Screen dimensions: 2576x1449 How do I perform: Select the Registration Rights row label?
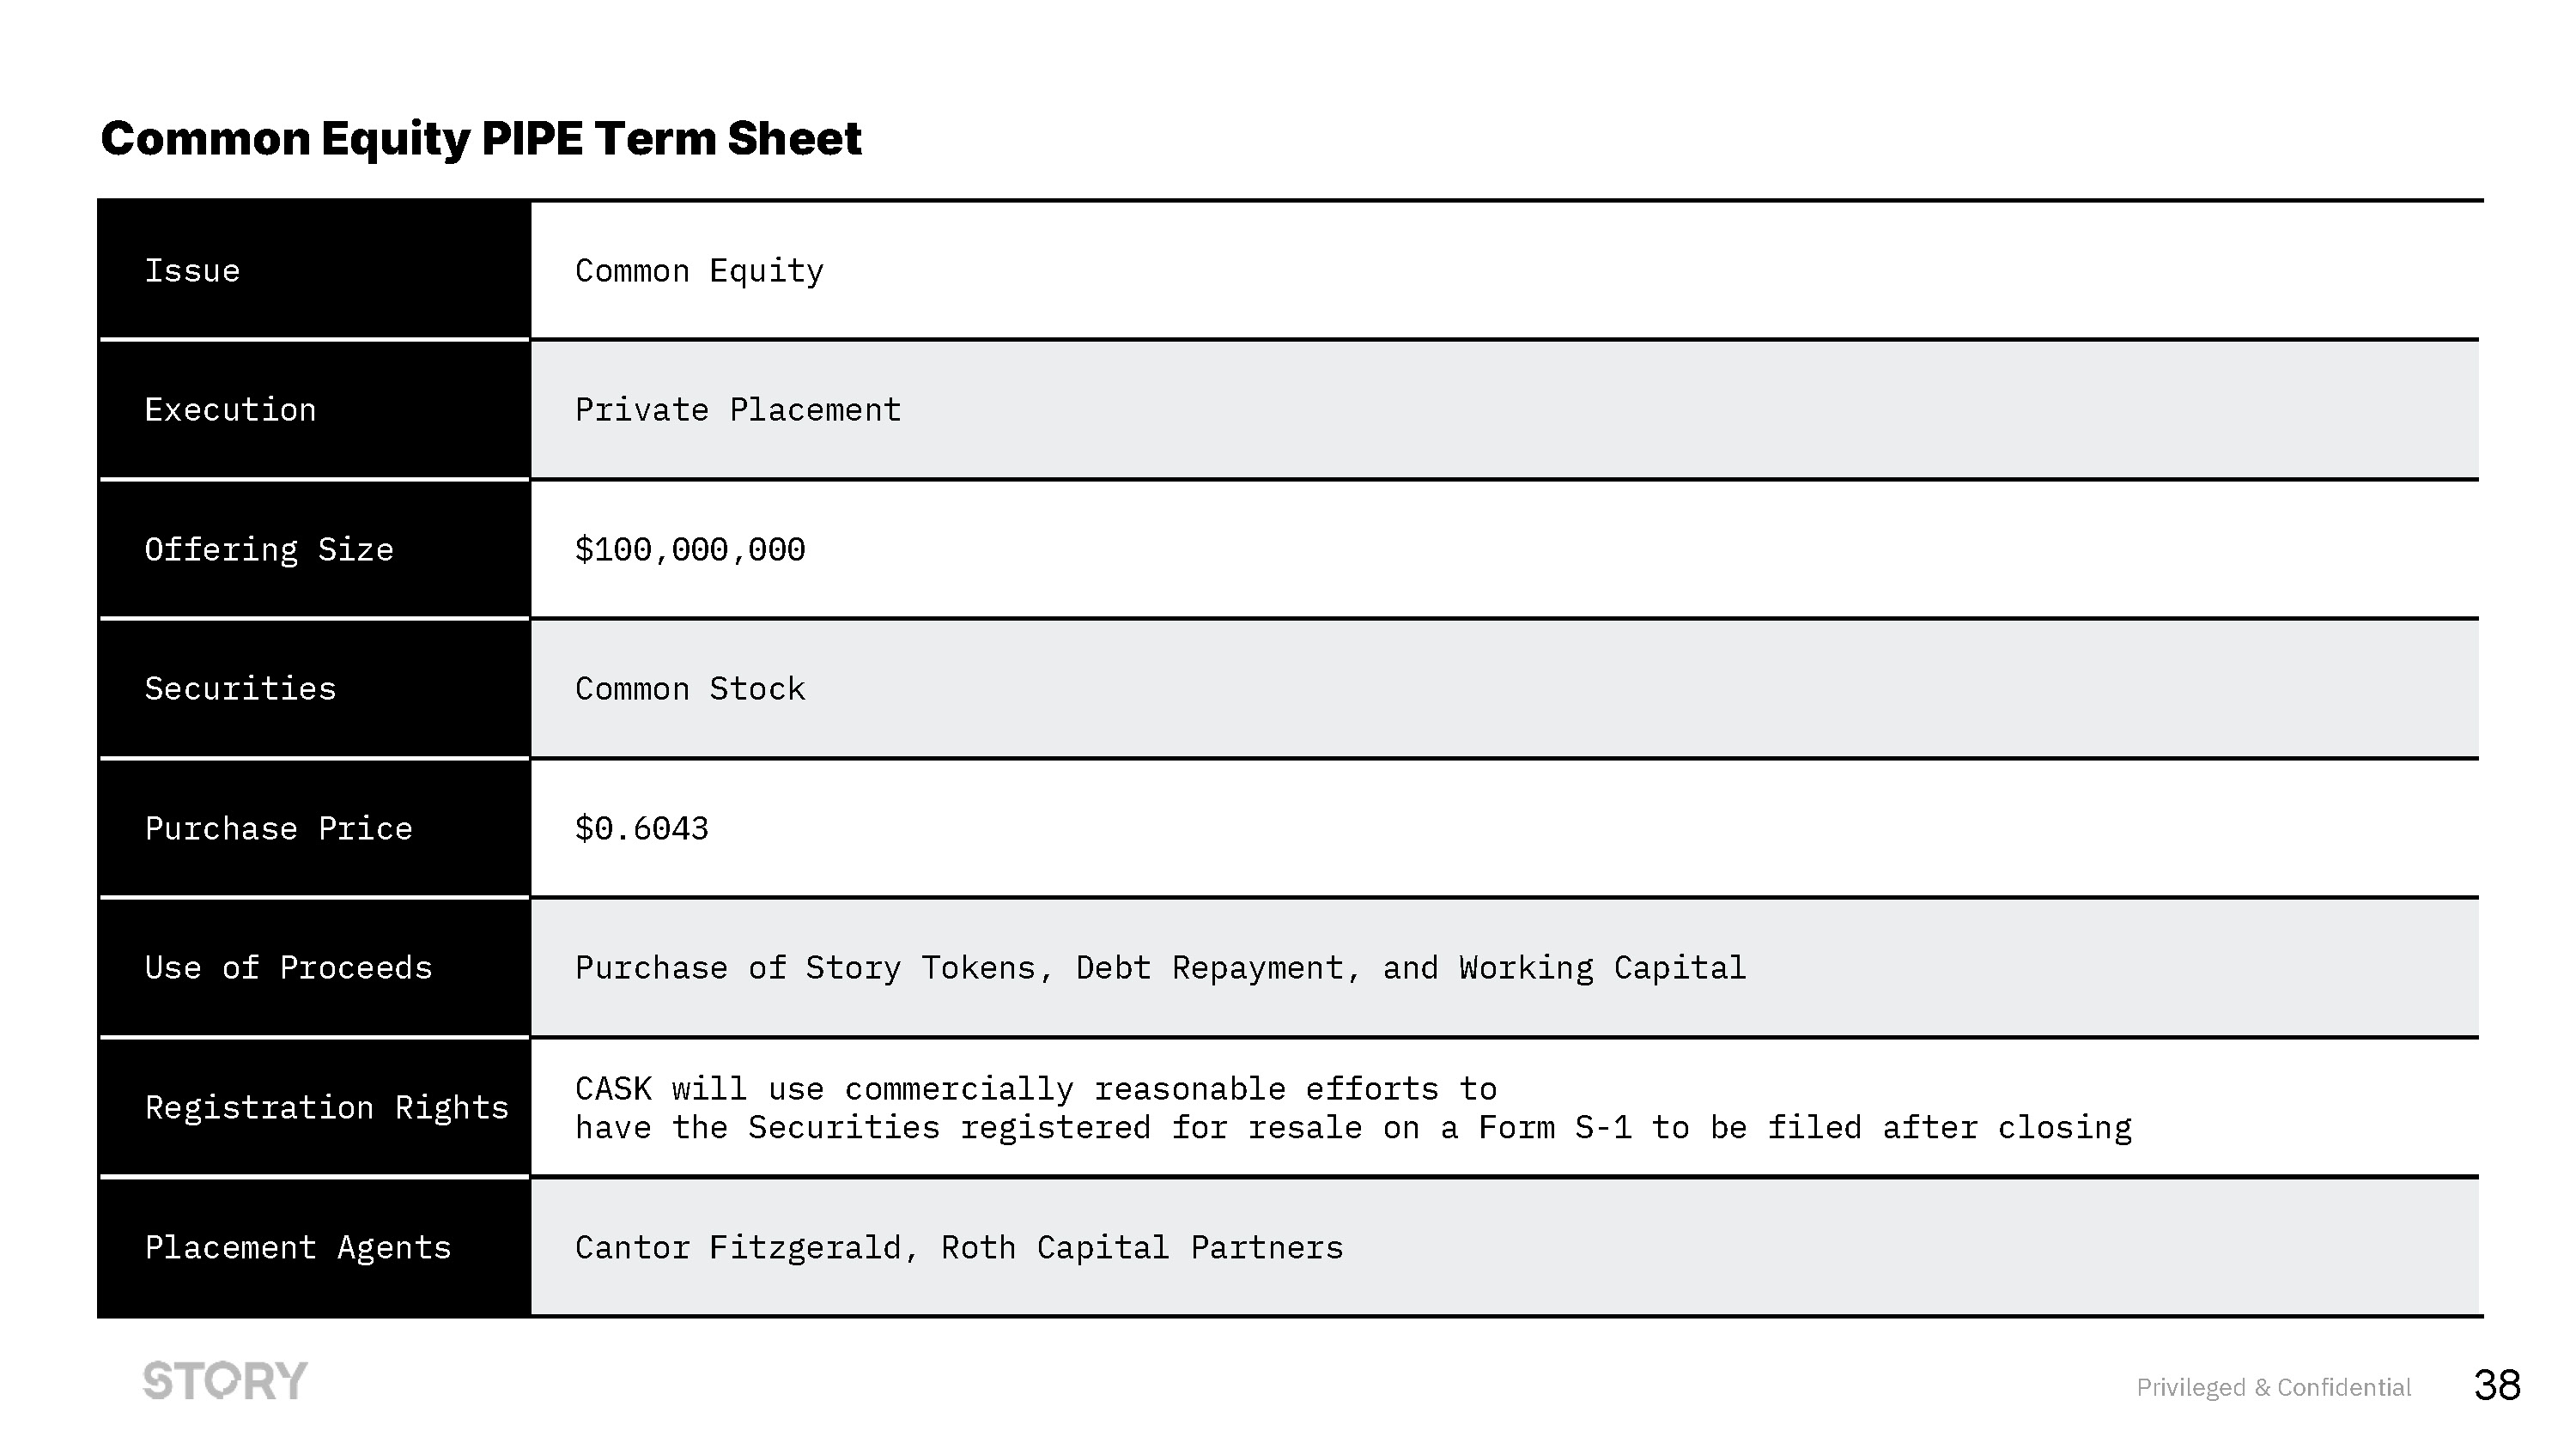coord(326,1108)
